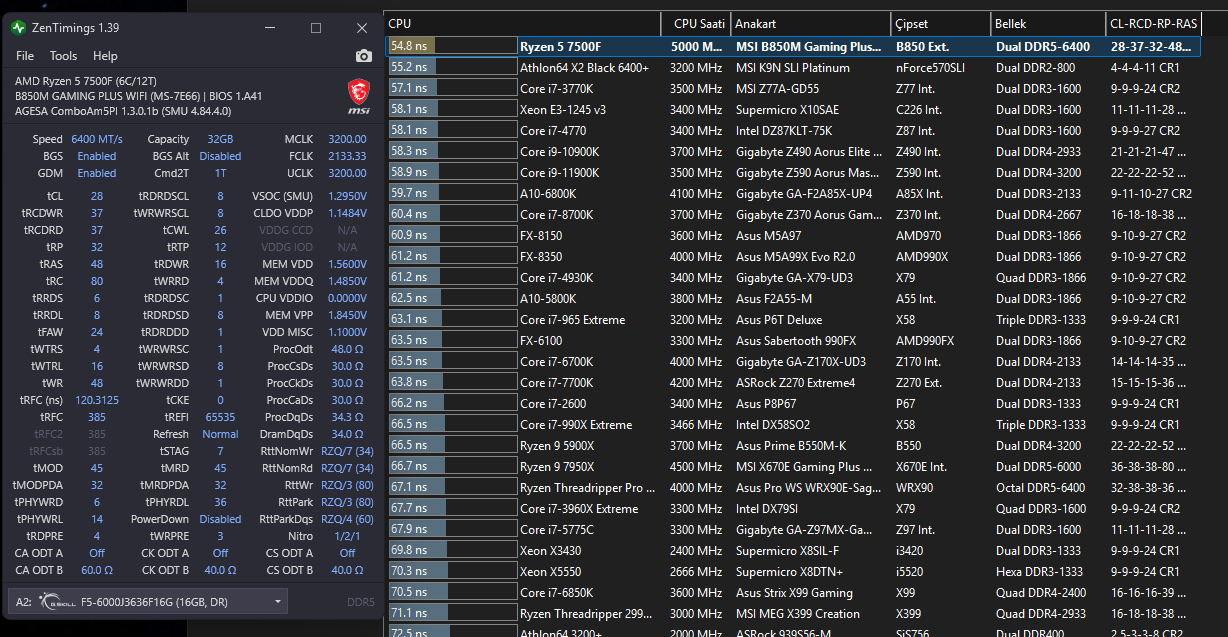Image resolution: width=1228 pixels, height=637 pixels.
Task: Select the FX-8150 row
Action: pyautogui.click(x=794, y=235)
